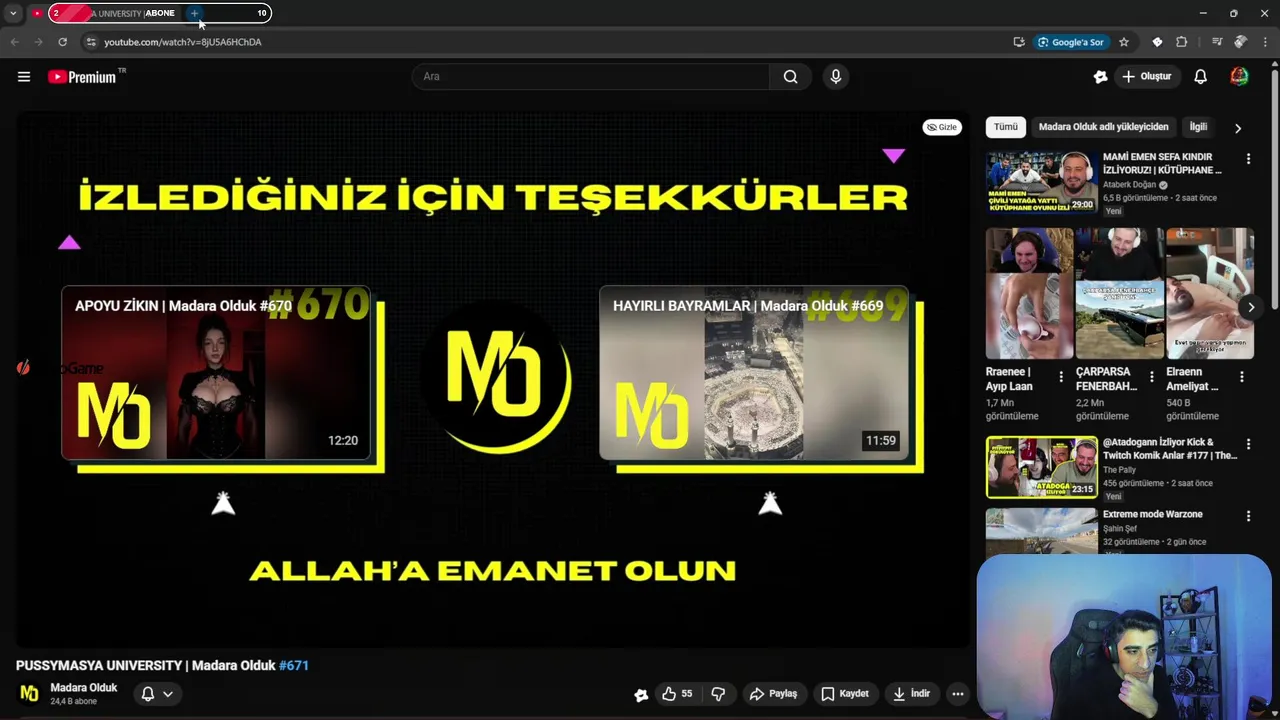Image resolution: width=1280 pixels, height=720 pixels.
Task: Open more actions for the video
Action: (x=958, y=694)
